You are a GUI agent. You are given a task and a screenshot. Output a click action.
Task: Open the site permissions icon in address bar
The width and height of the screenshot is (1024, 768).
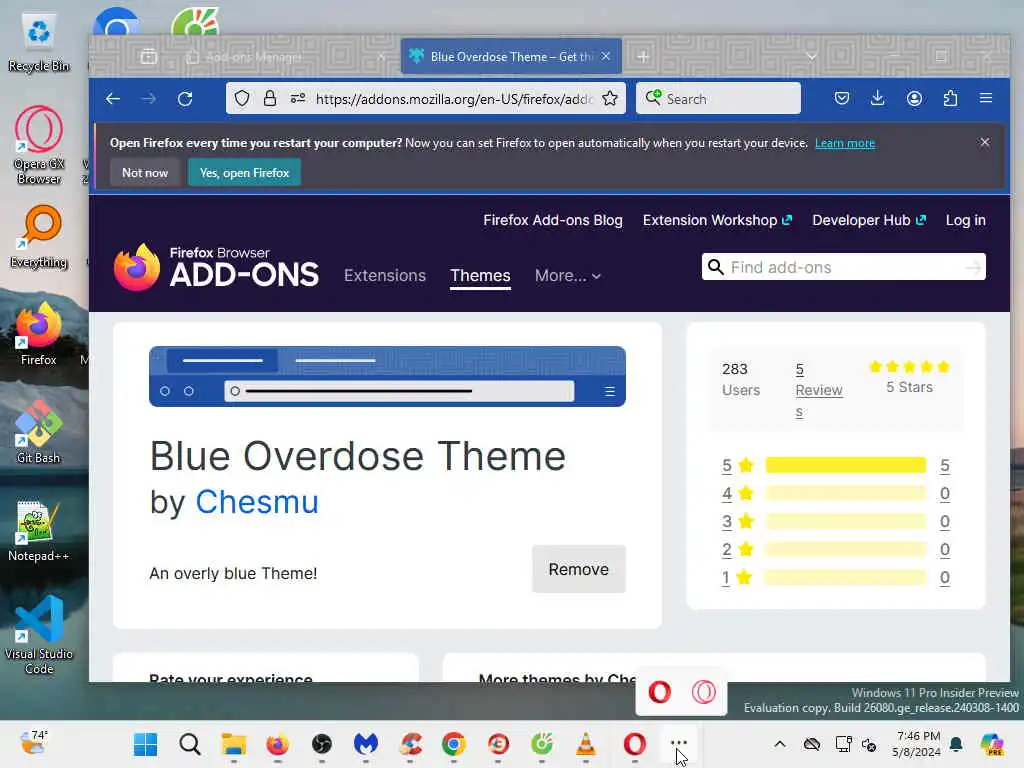tap(298, 99)
